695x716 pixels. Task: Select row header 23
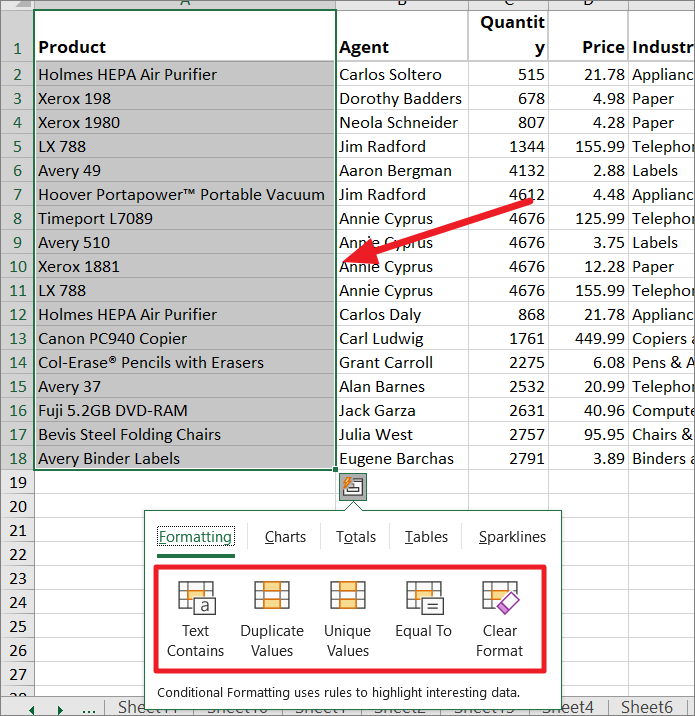[17, 578]
